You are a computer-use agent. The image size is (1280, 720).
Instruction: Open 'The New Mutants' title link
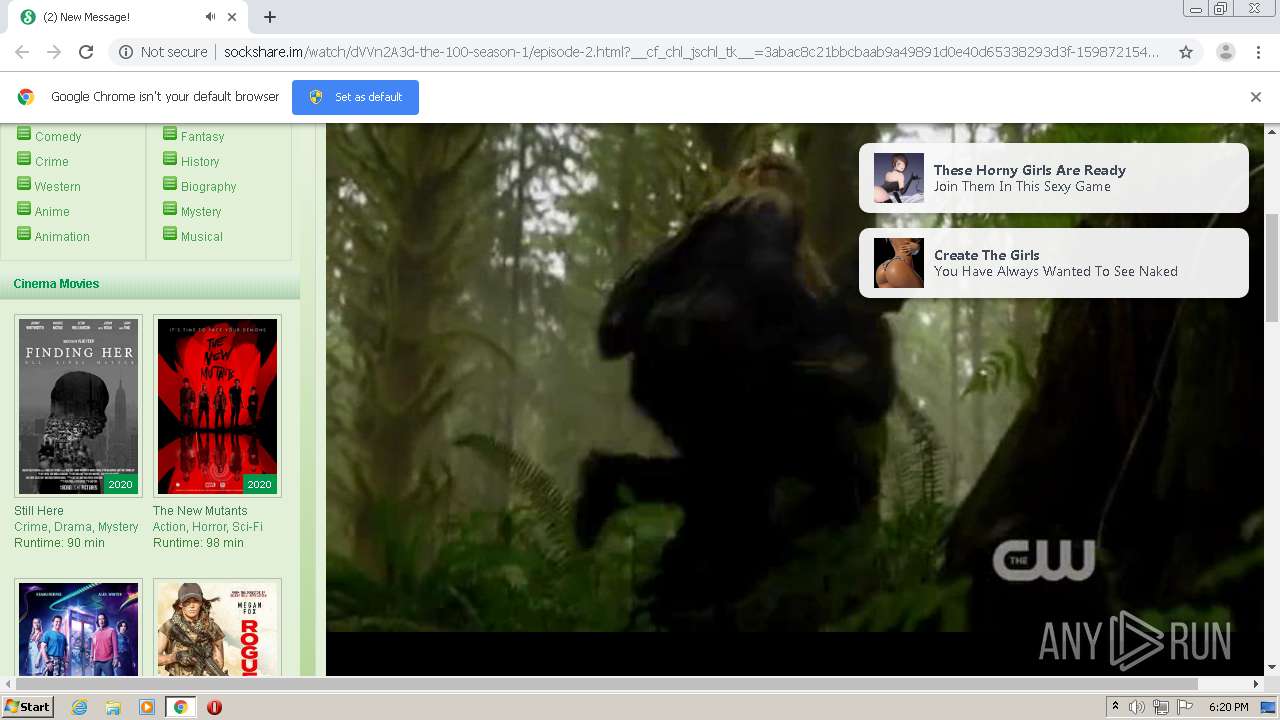tap(200, 511)
